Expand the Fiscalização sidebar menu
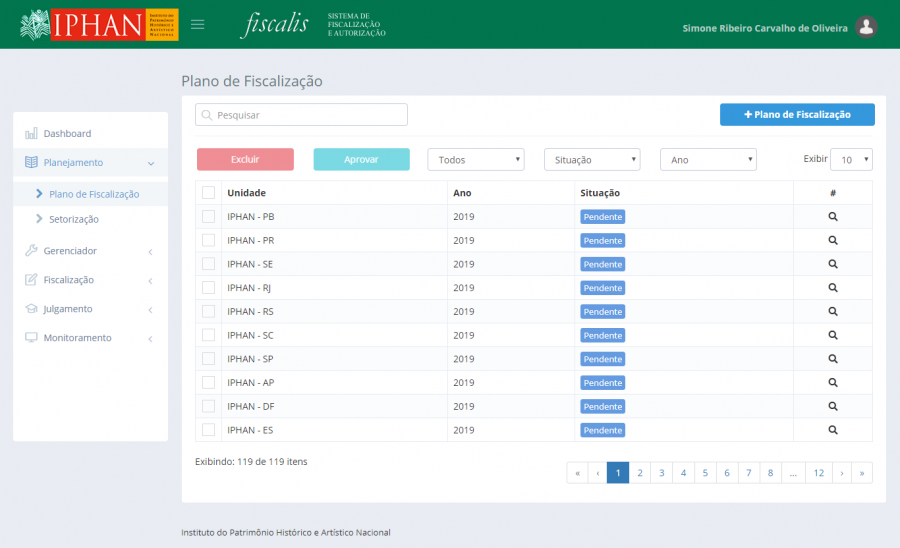The image size is (900, 548). (90, 280)
